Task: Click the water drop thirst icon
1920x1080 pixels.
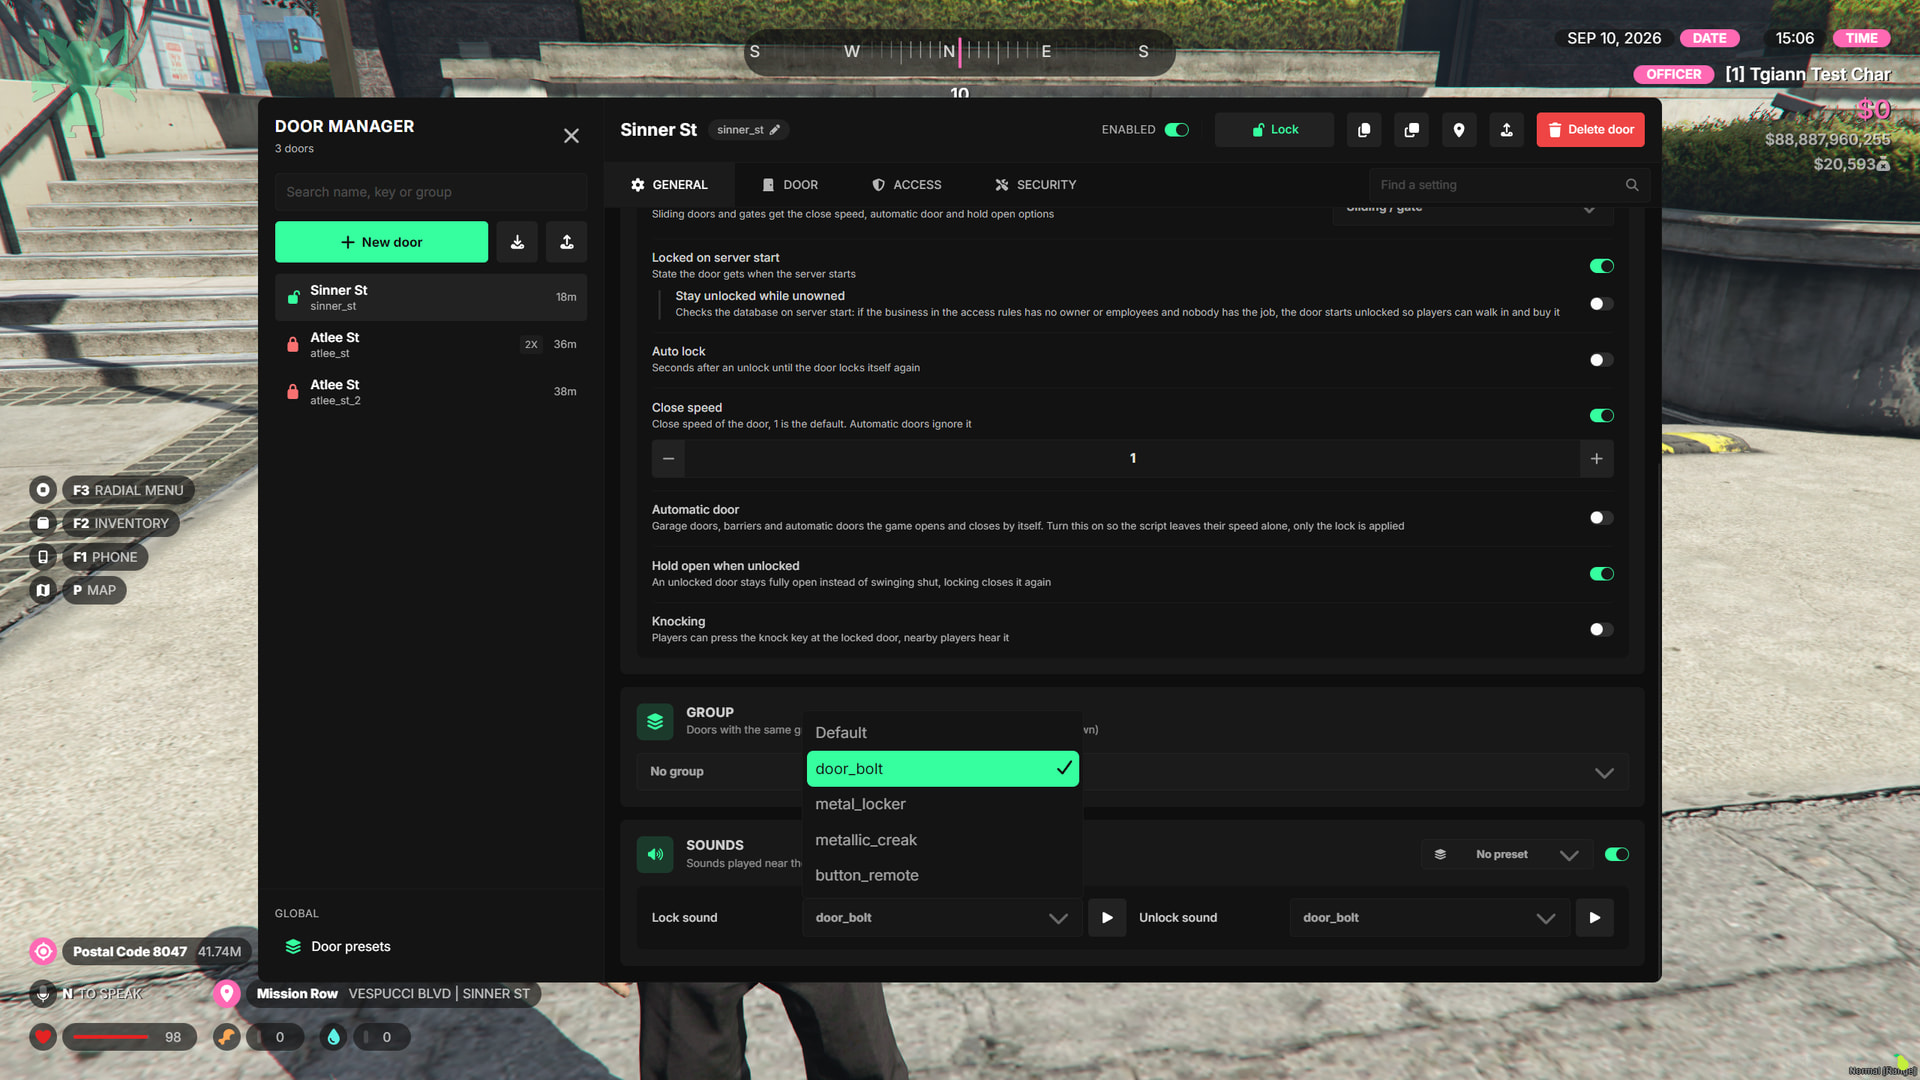Action: (x=334, y=1037)
